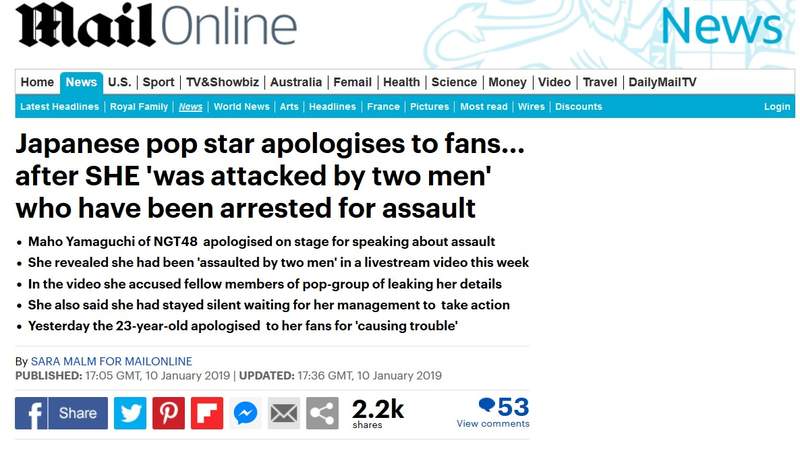Click the comment bubble showing 53

(x=504, y=407)
